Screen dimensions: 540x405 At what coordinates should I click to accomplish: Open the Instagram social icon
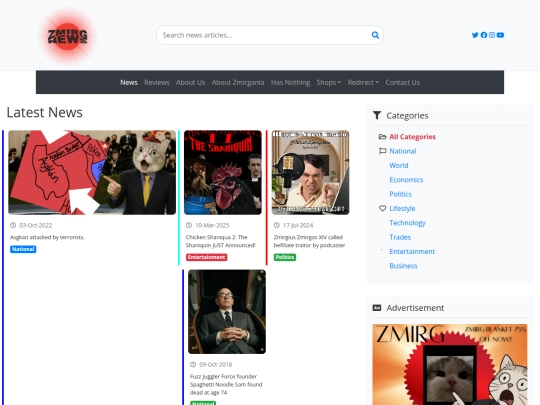pyautogui.click(x=492, y=35)
